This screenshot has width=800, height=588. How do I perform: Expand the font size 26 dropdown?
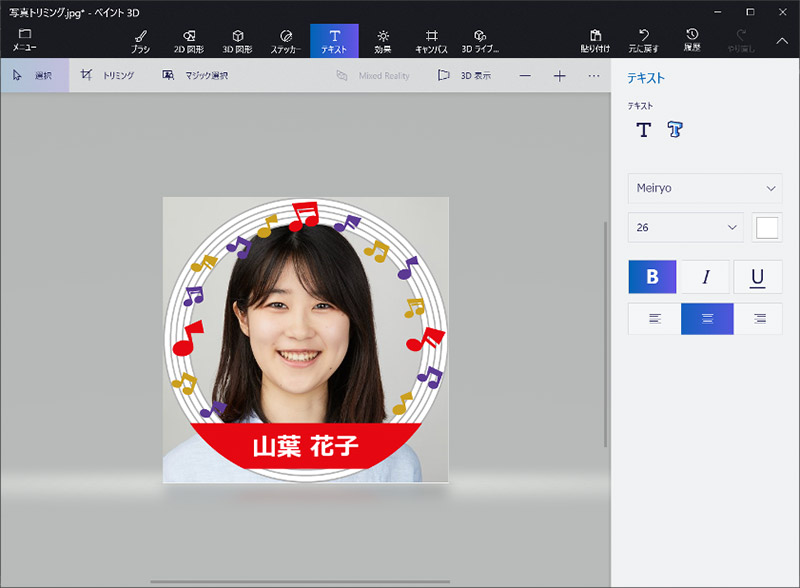(685, 227)
